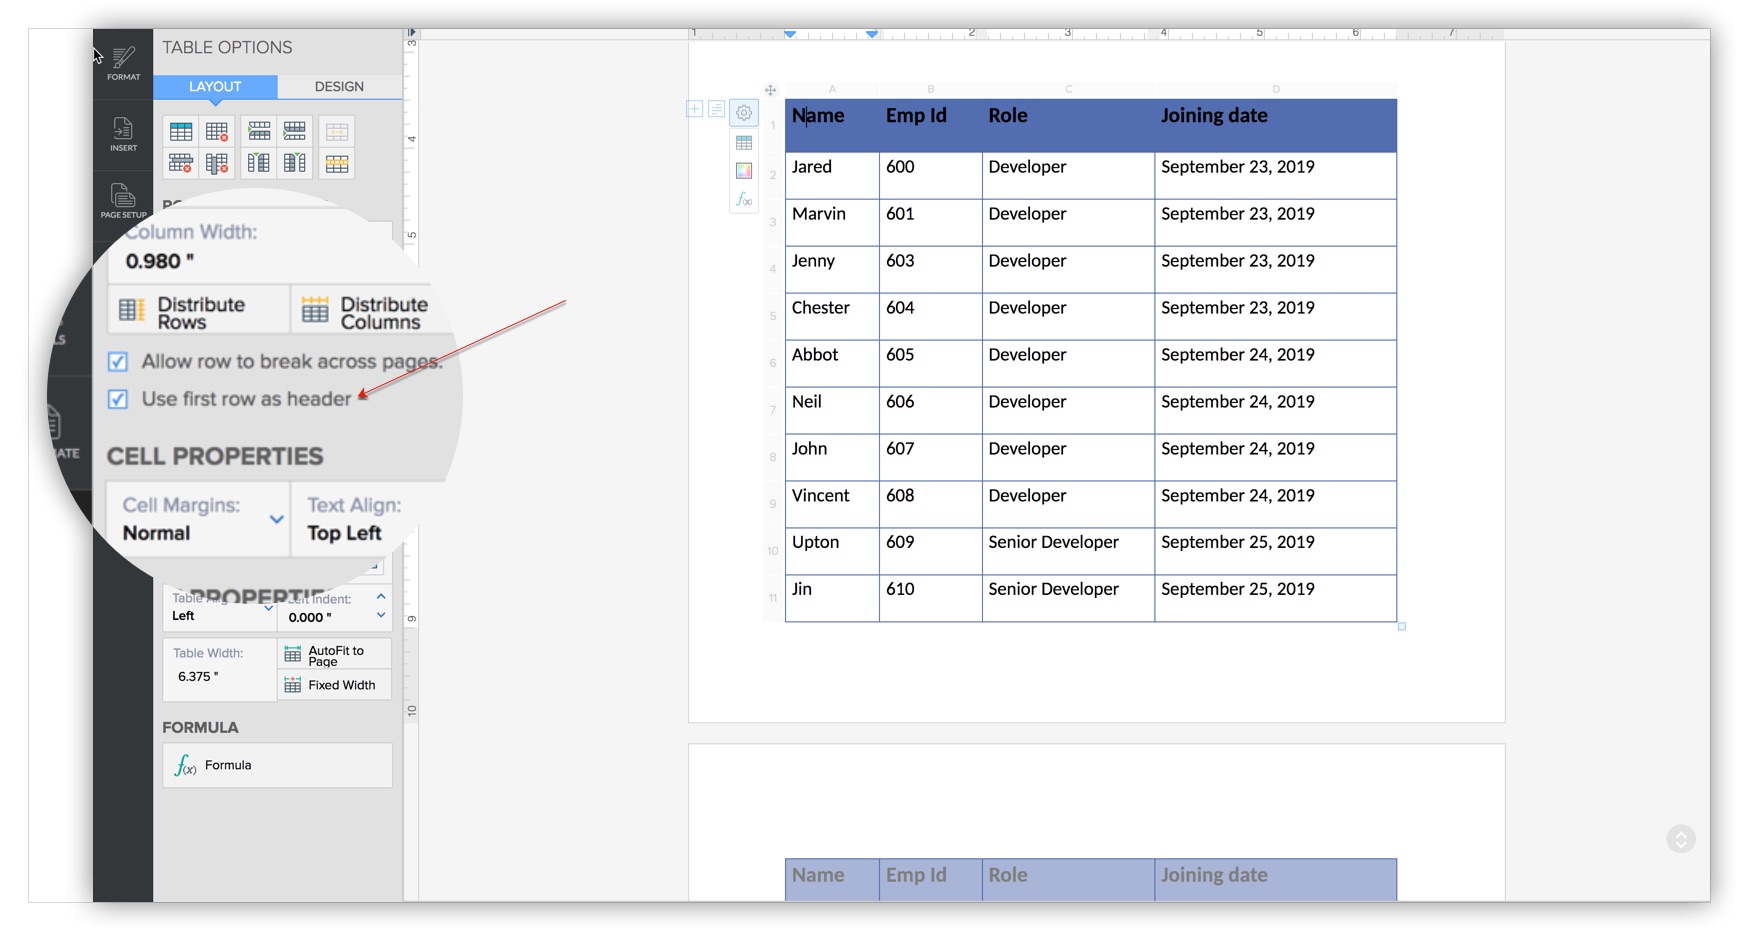Uncheck 'Allow row to break across pages'

tap(118, 361)
